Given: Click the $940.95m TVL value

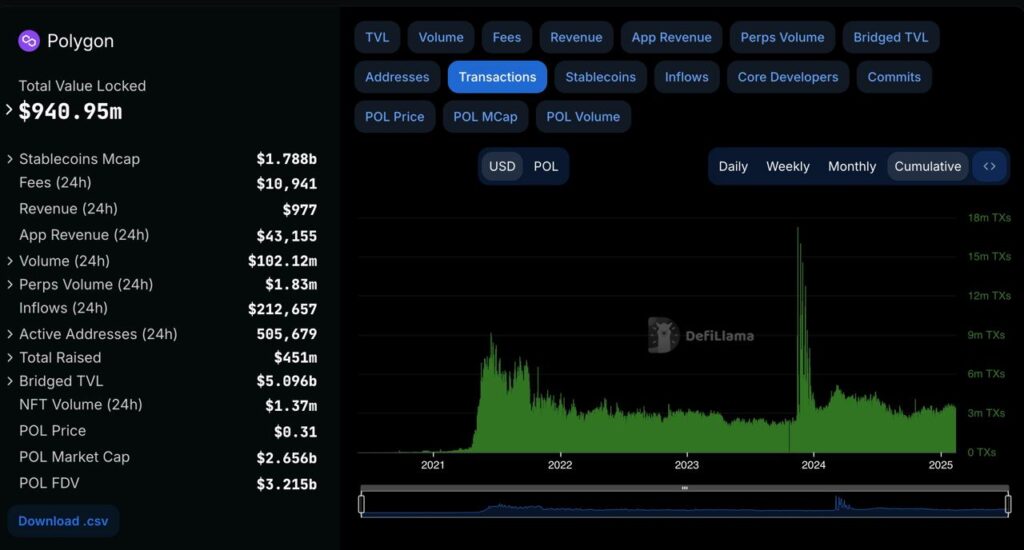Looking at the screenshot, I should (70, 111).
